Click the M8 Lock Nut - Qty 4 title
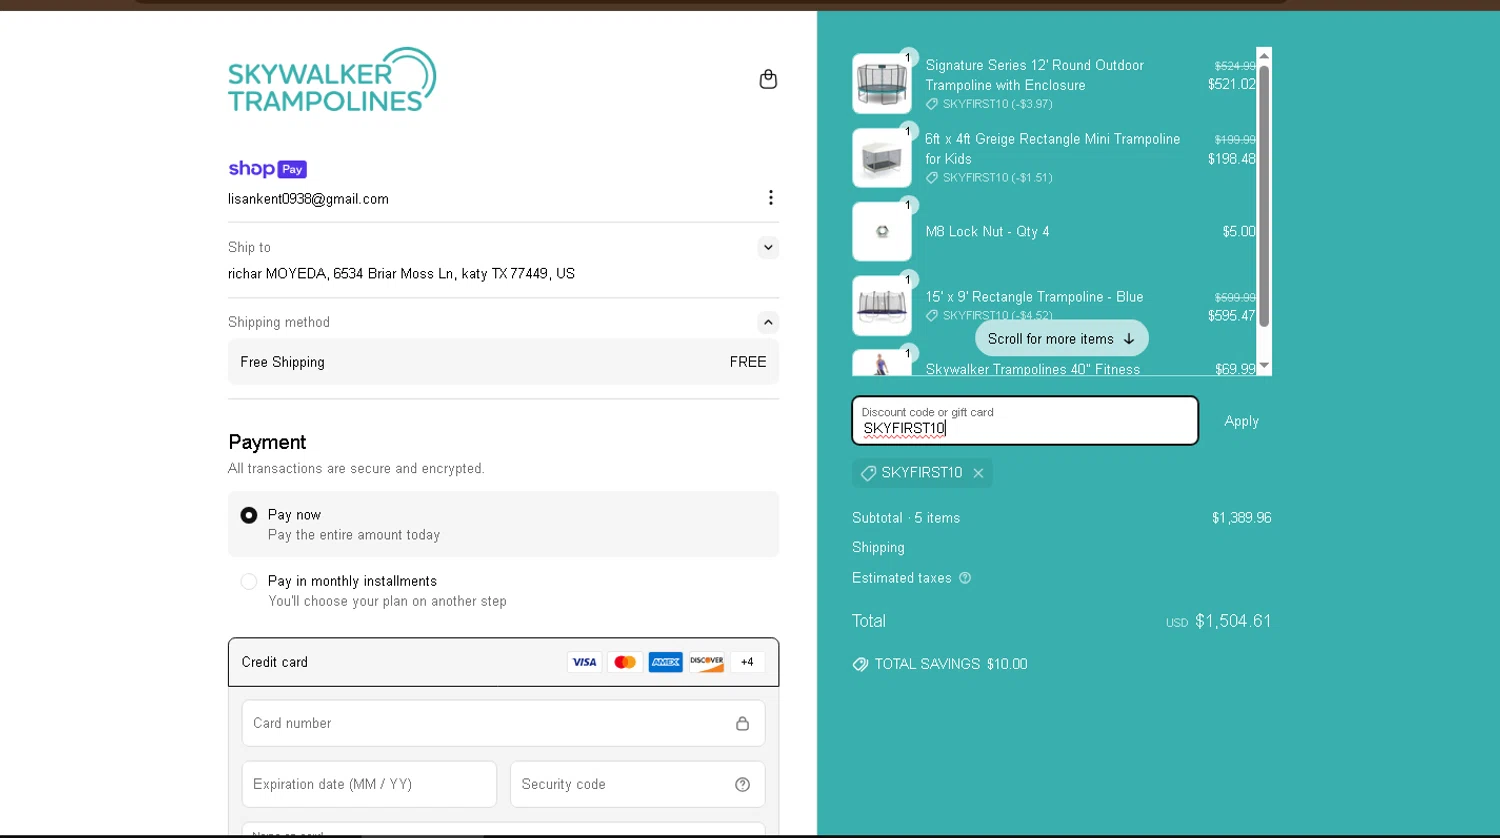1500x838 pixels. pos(987,231)
